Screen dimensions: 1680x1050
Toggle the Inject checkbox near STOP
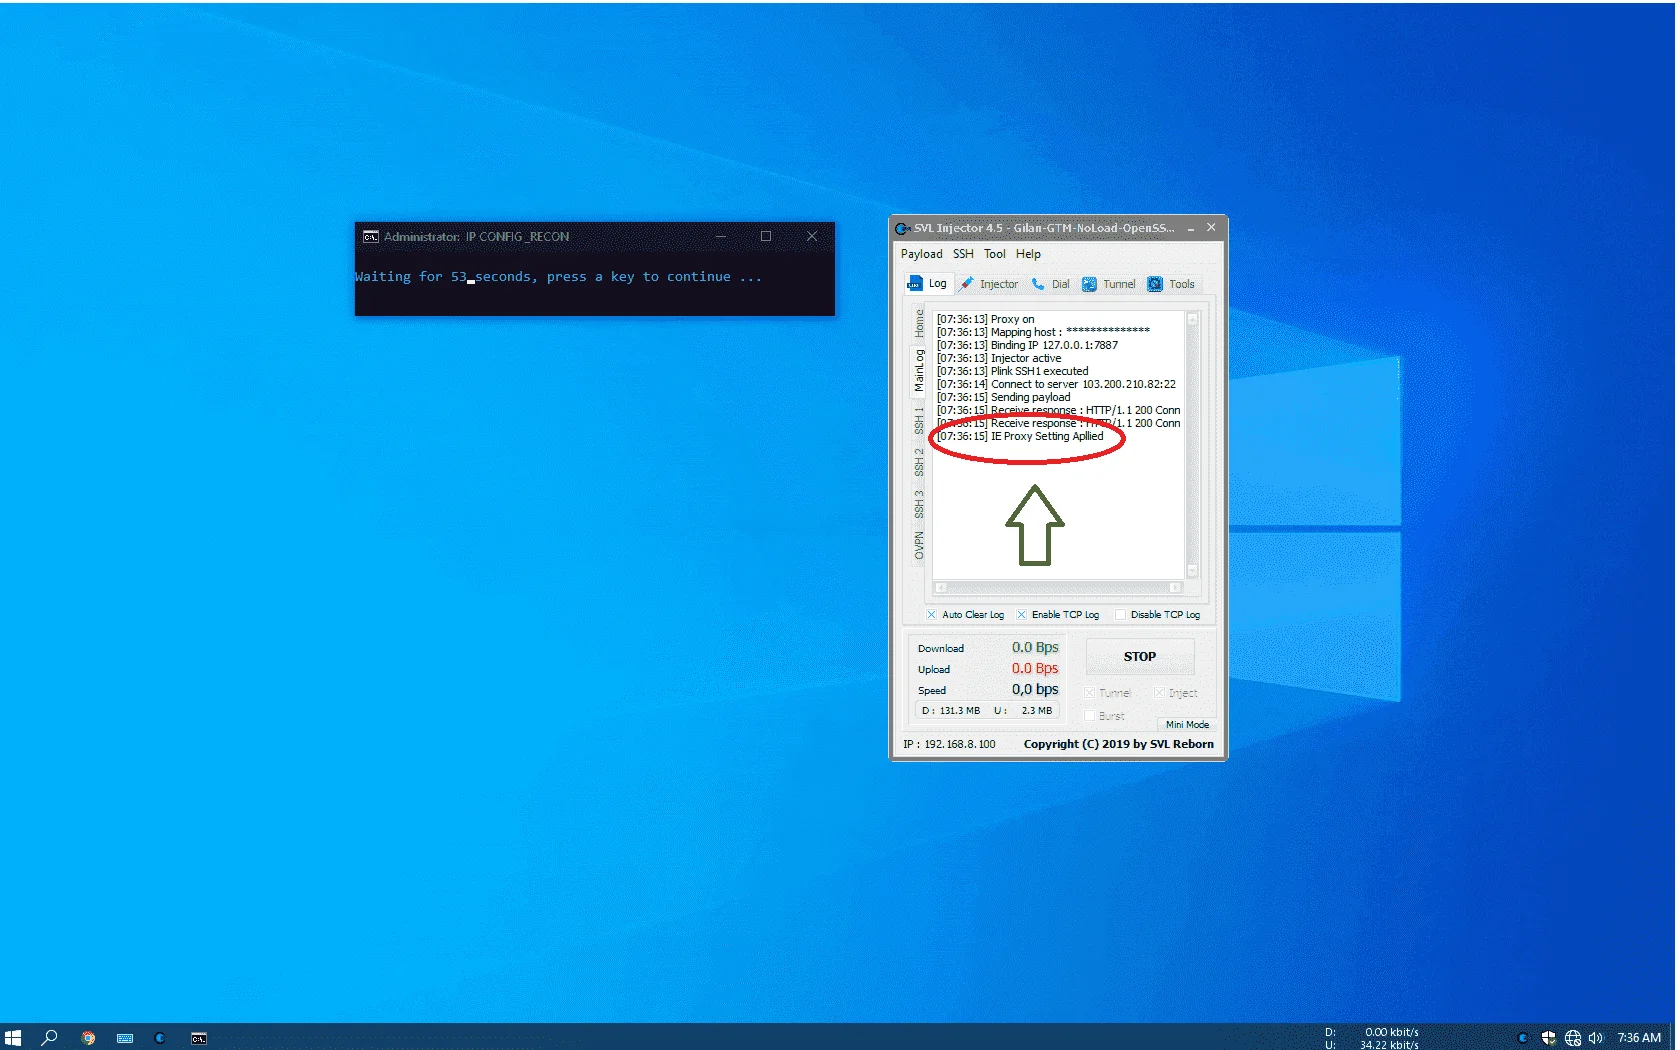pos(1159,693)
